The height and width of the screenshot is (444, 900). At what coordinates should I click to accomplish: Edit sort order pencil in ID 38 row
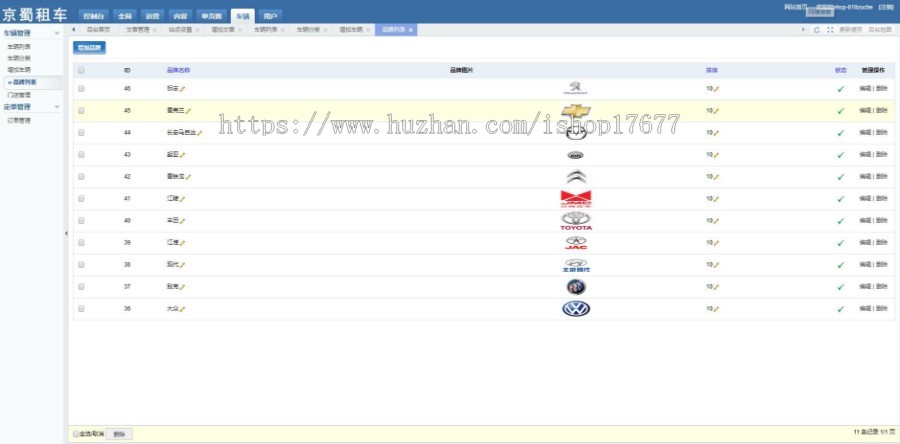tap(716, 265)
